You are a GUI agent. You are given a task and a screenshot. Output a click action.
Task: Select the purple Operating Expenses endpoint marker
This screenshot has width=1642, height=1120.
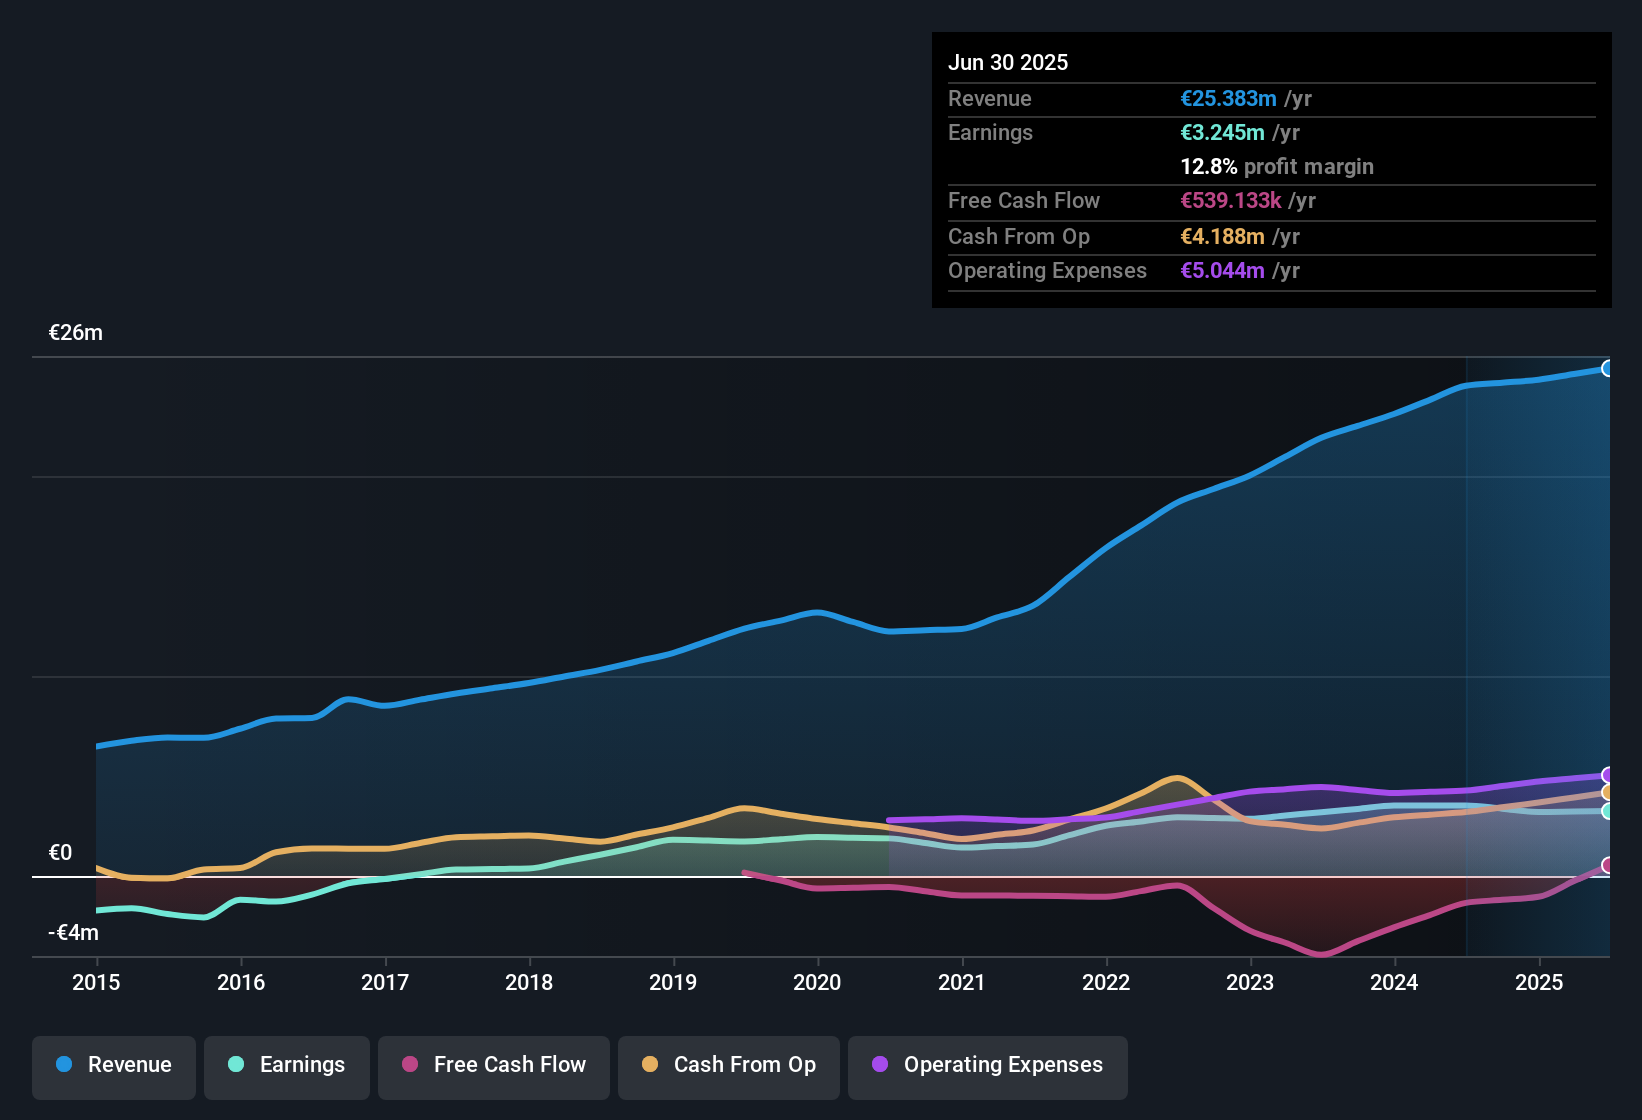[x=1607, y=775]
